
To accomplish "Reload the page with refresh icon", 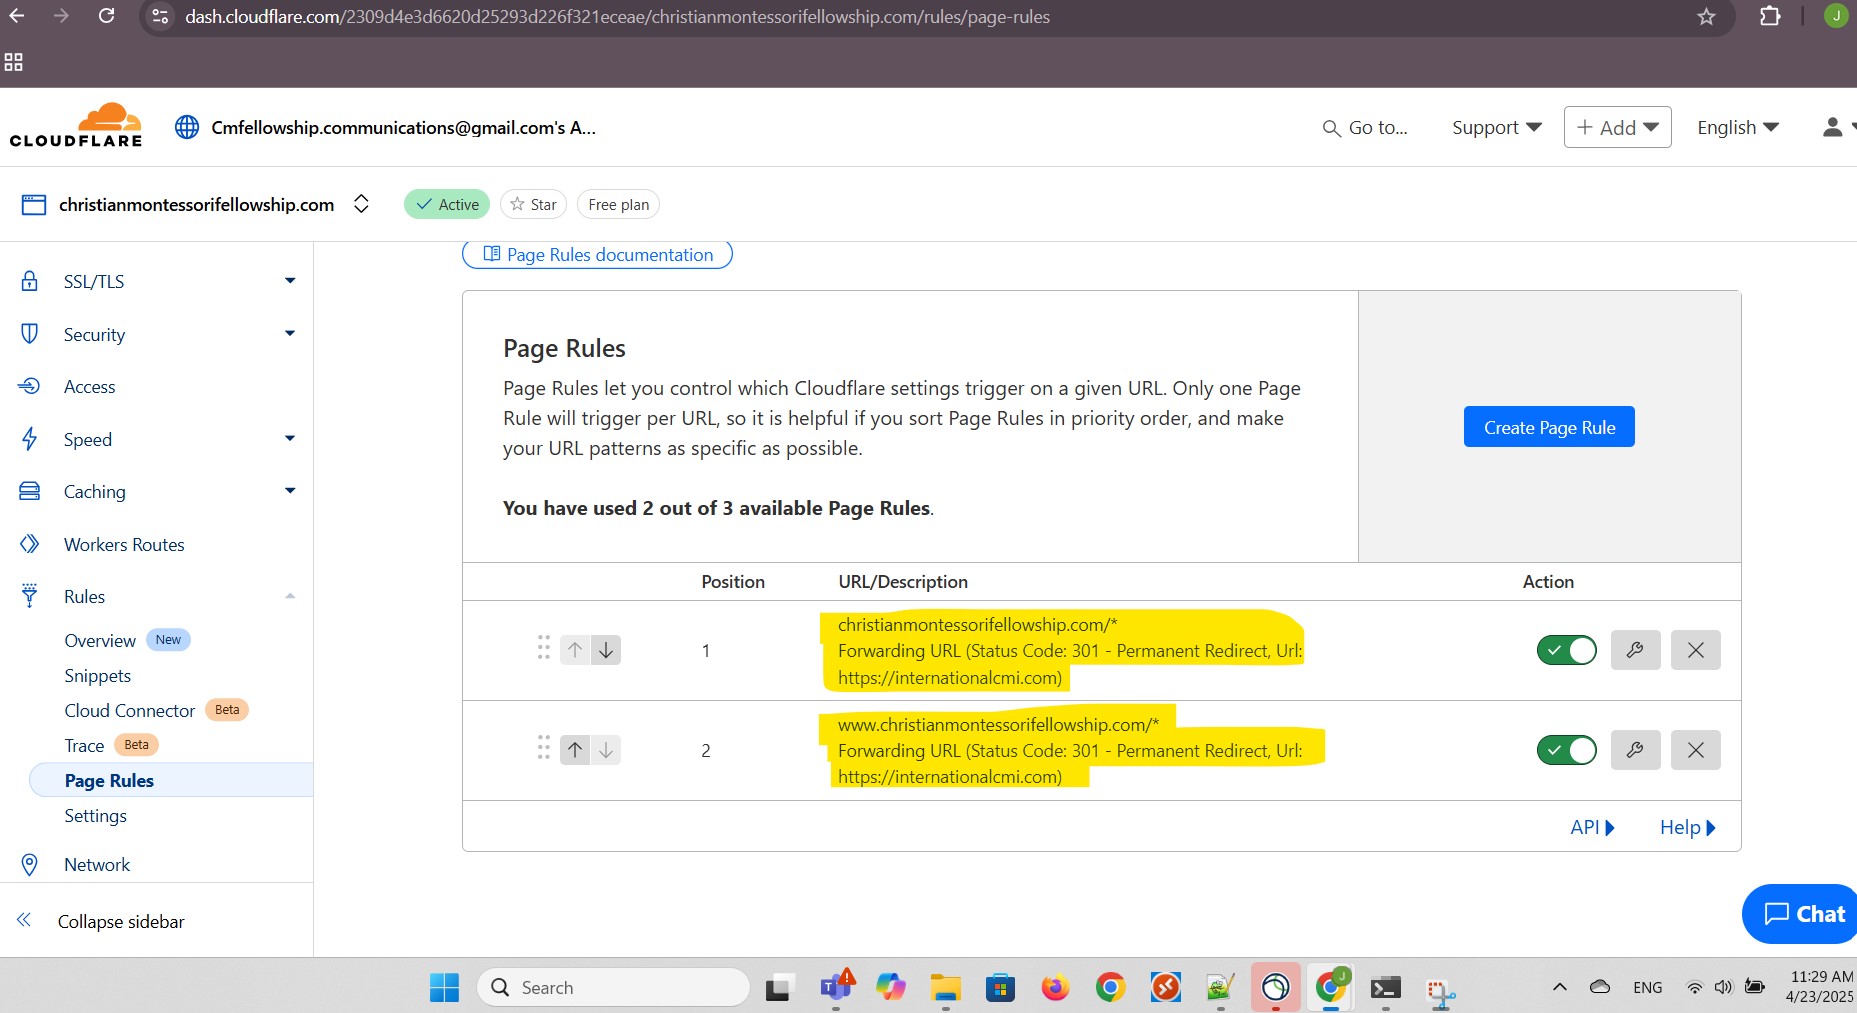I will [x=106, y=16].
